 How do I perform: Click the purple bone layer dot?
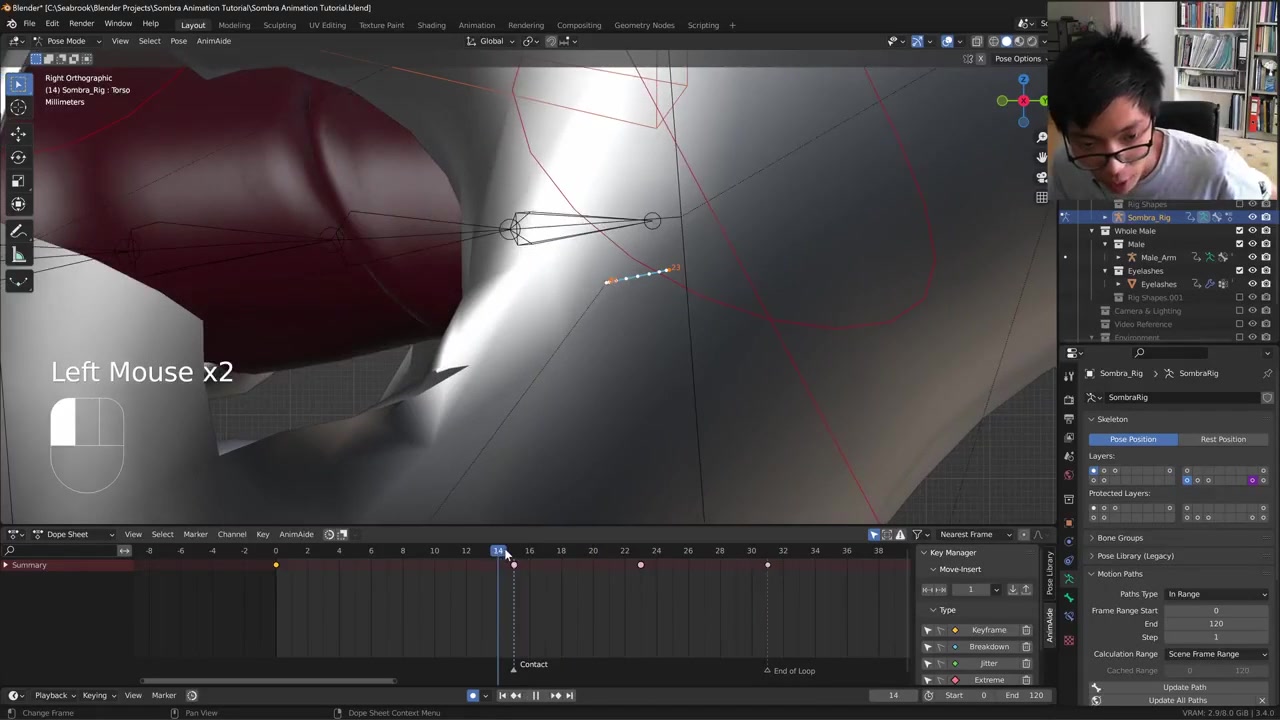(x=1252, y=481)
